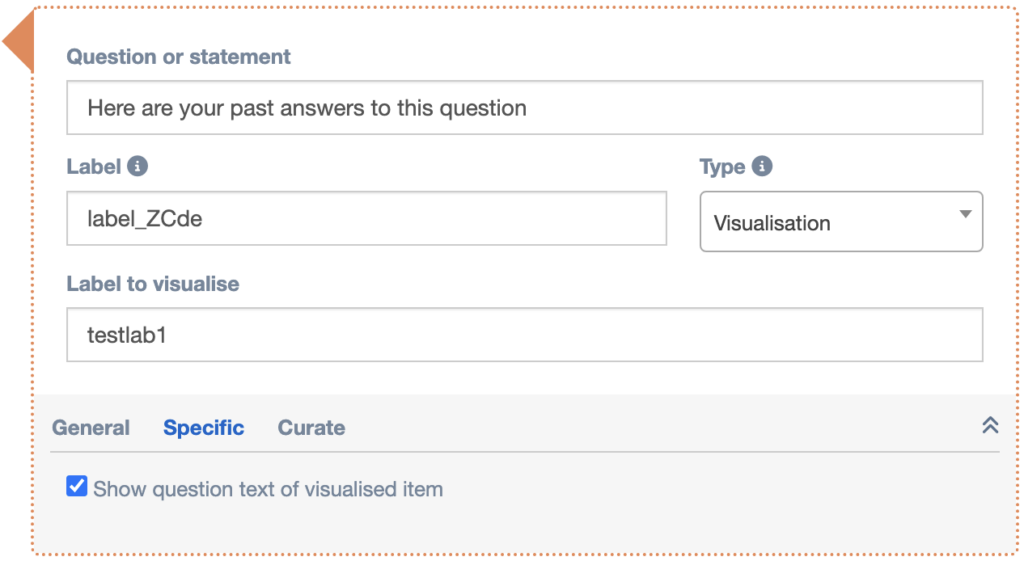Click the 'Type' field heading text
This screenshot has height=561, width=1024.
[x=722, y=167]
